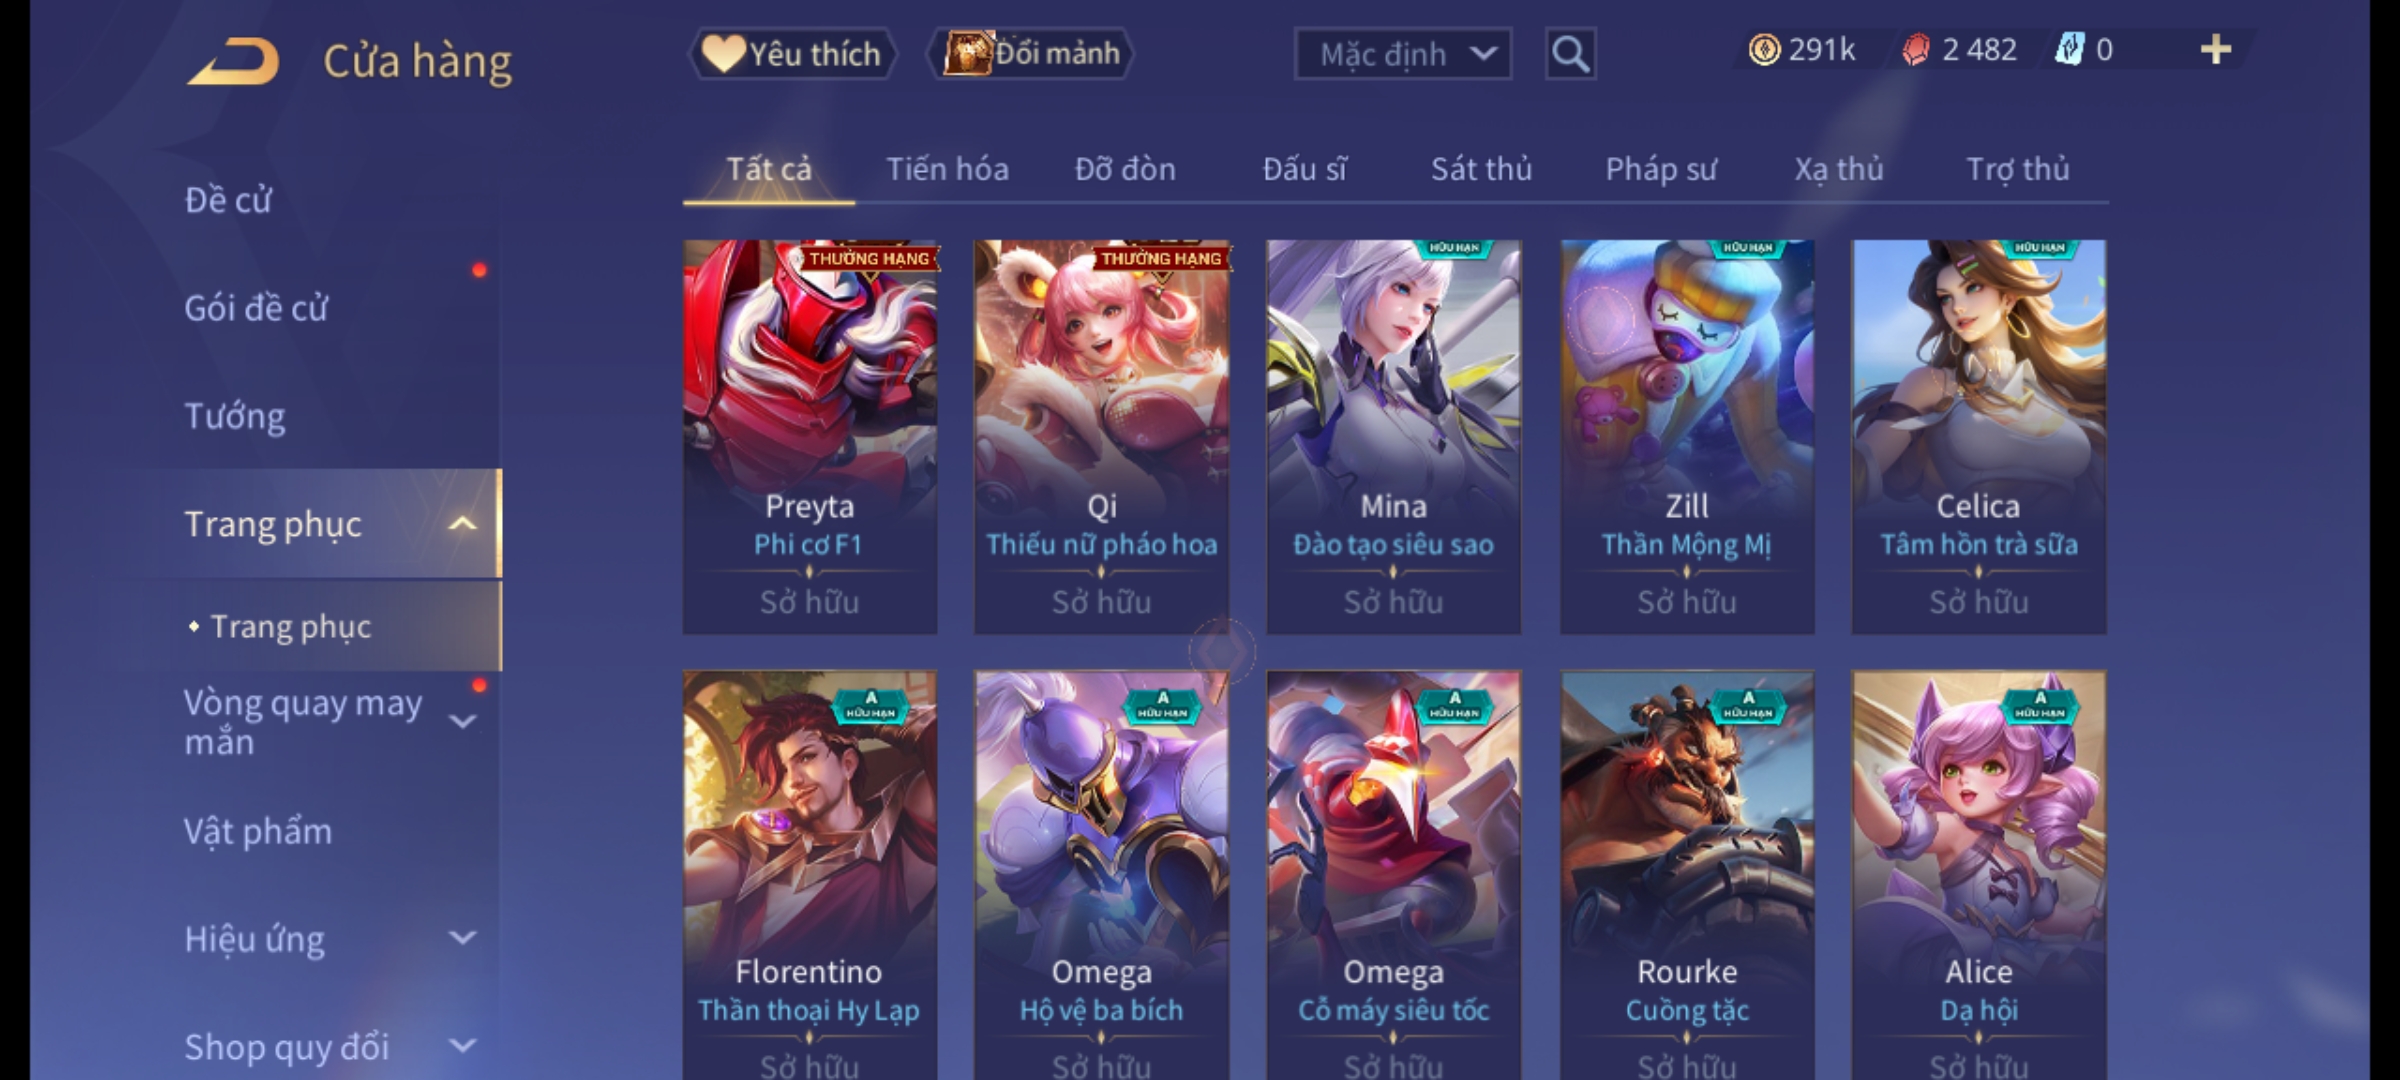Collapse the Trang phục sidebar section

pyautogui.click(x=462, y=524)
